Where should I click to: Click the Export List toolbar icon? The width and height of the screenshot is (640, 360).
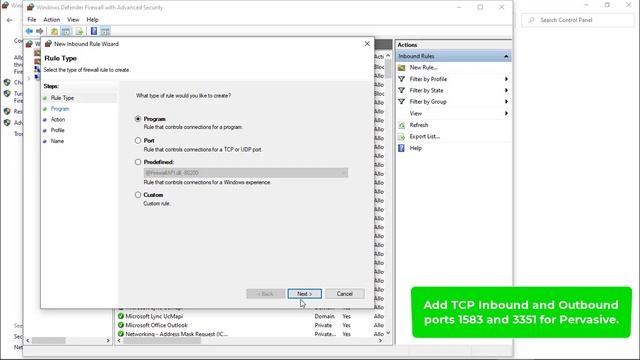point(79,31)
